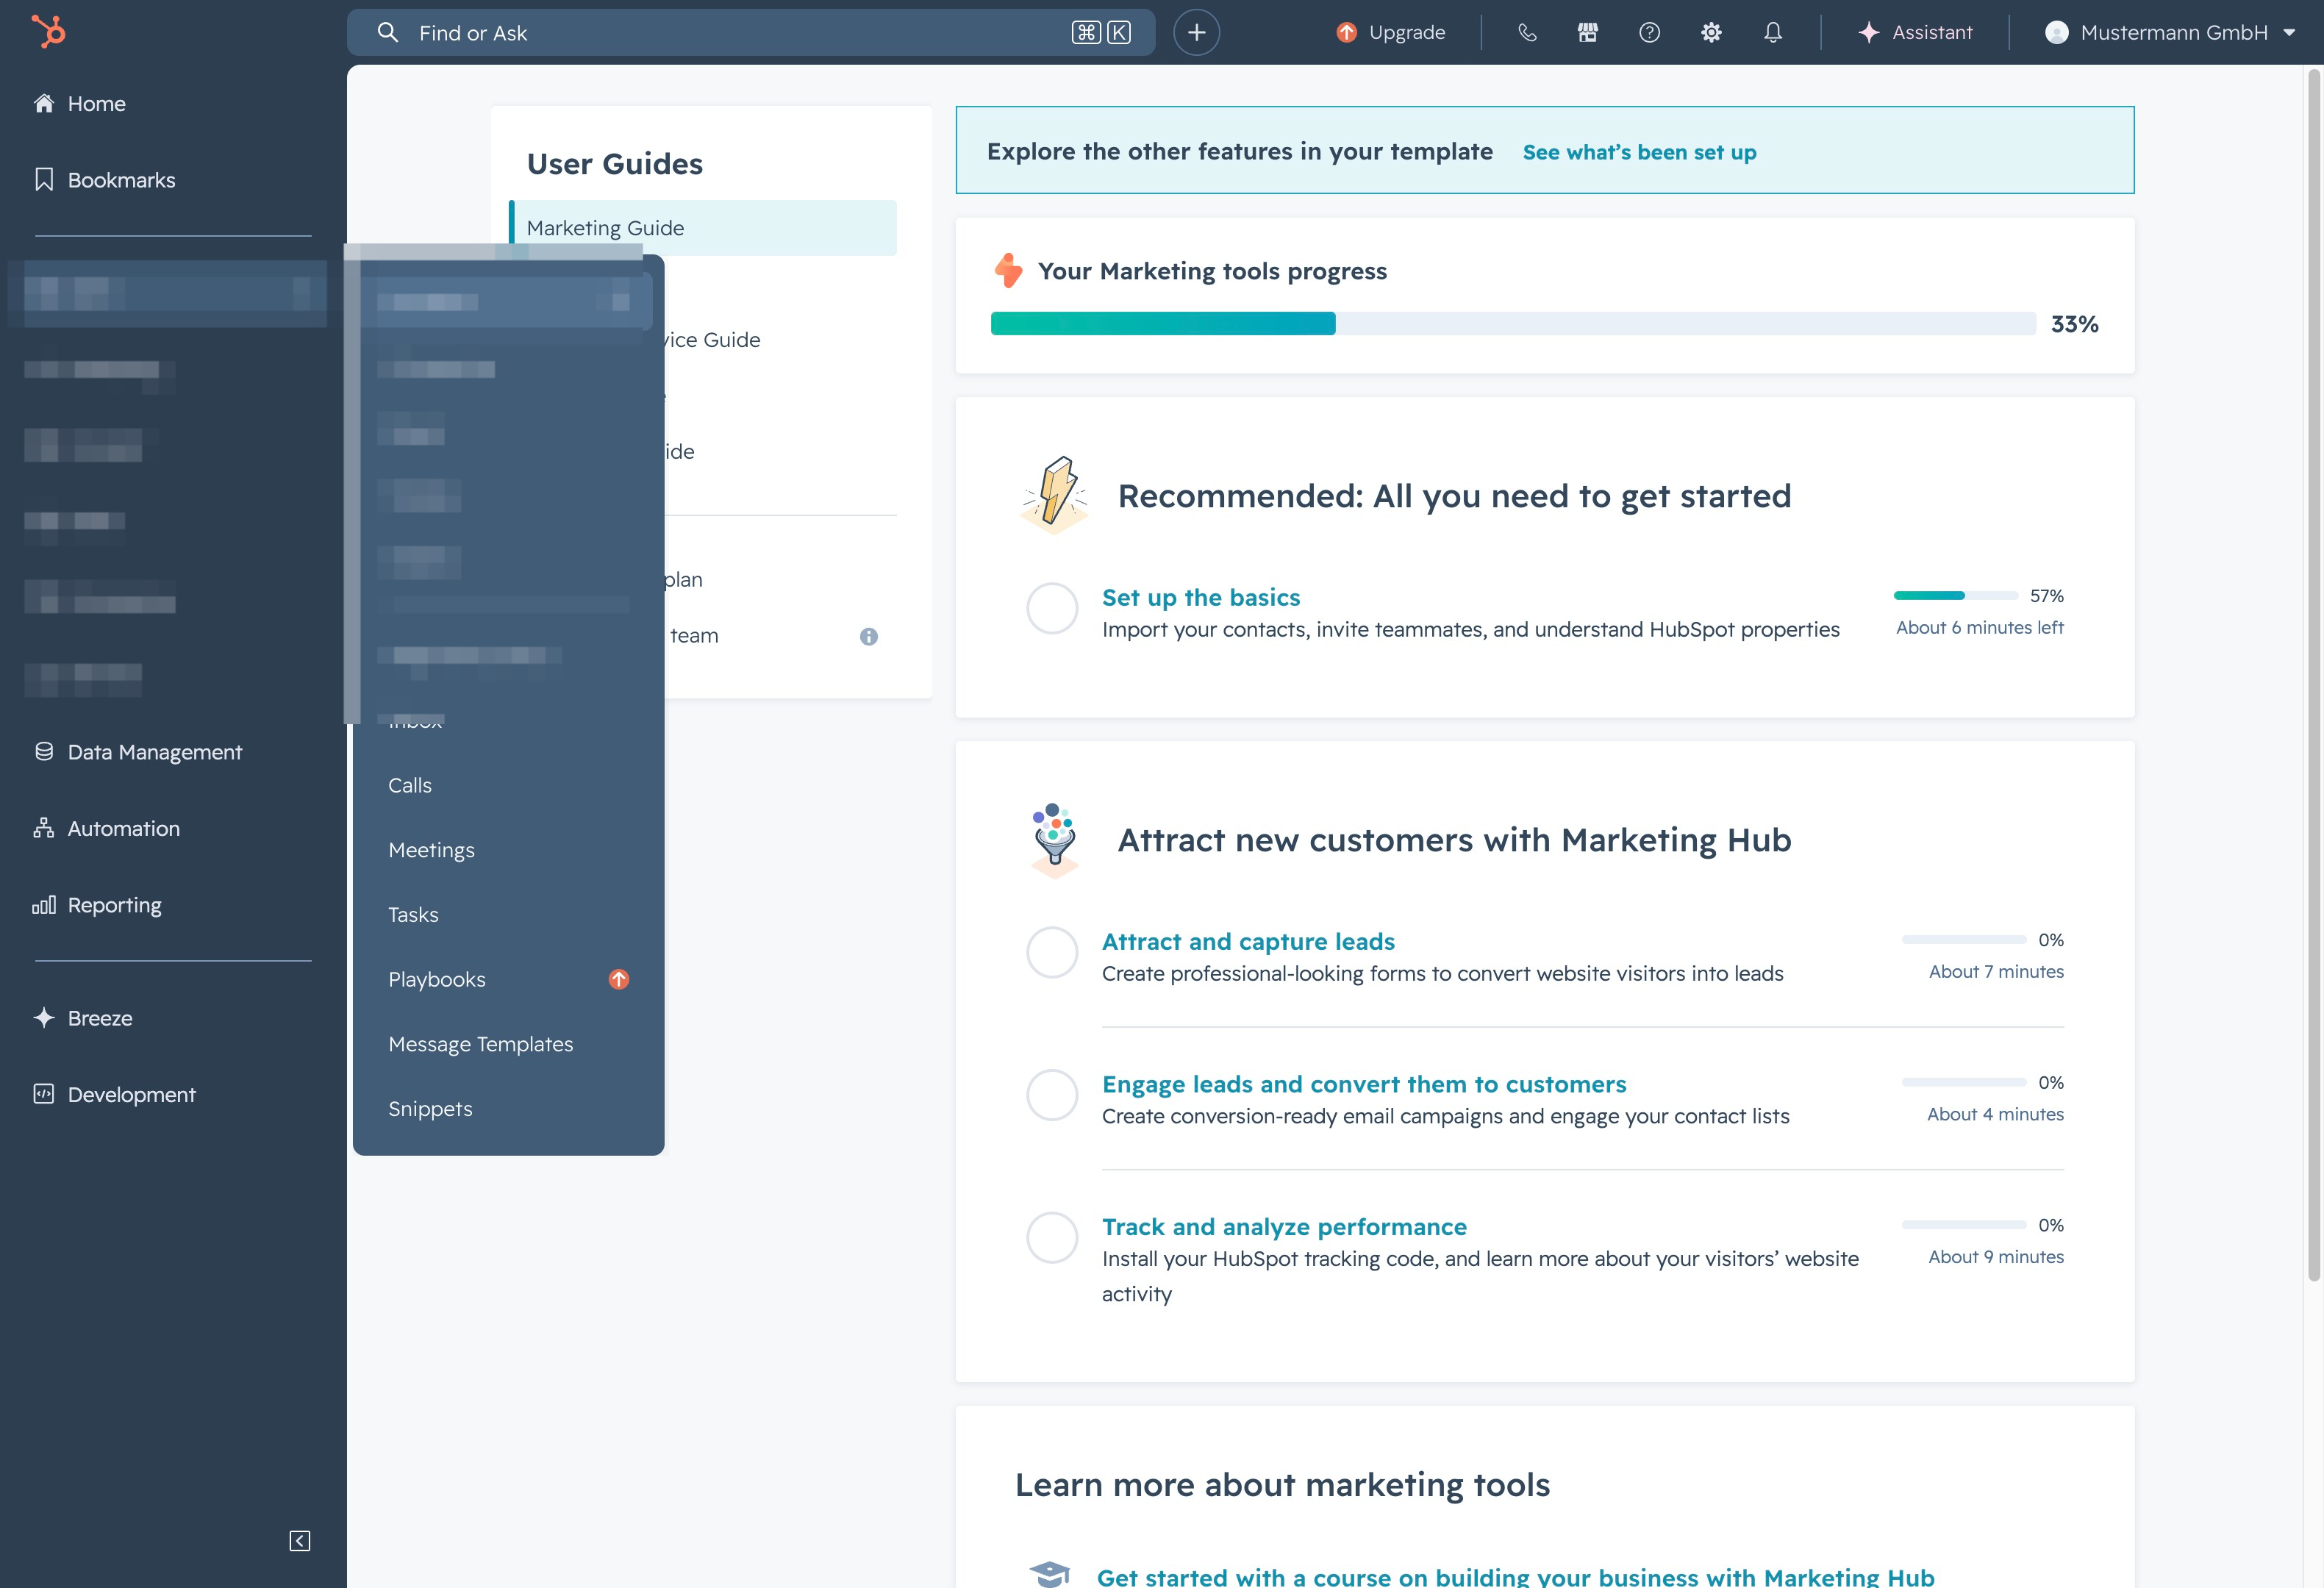Open the 'Track and analyze performance' link

point(1284,1227)
